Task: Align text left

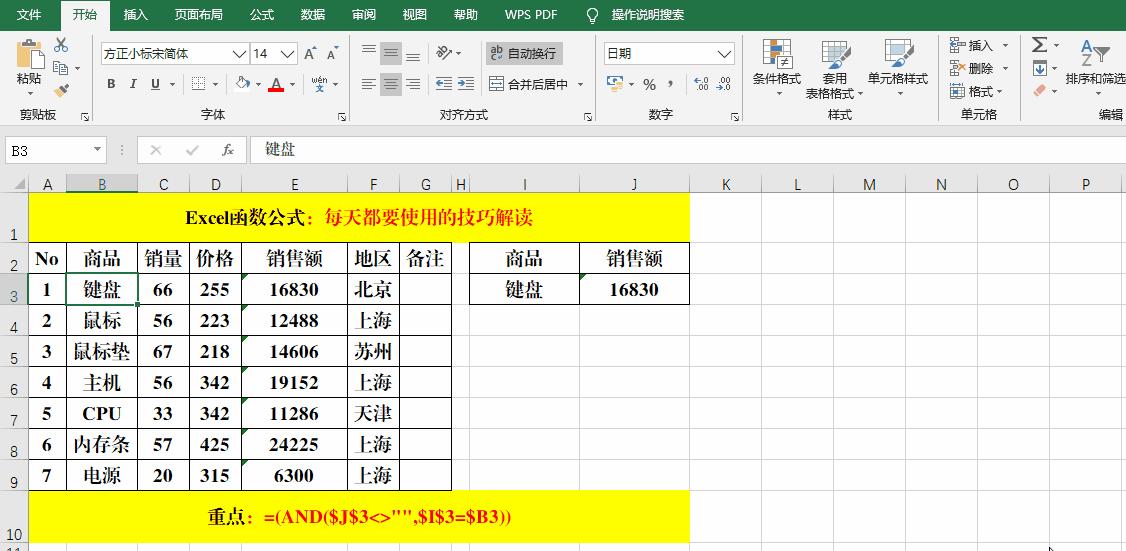Action: pos(368,84)
